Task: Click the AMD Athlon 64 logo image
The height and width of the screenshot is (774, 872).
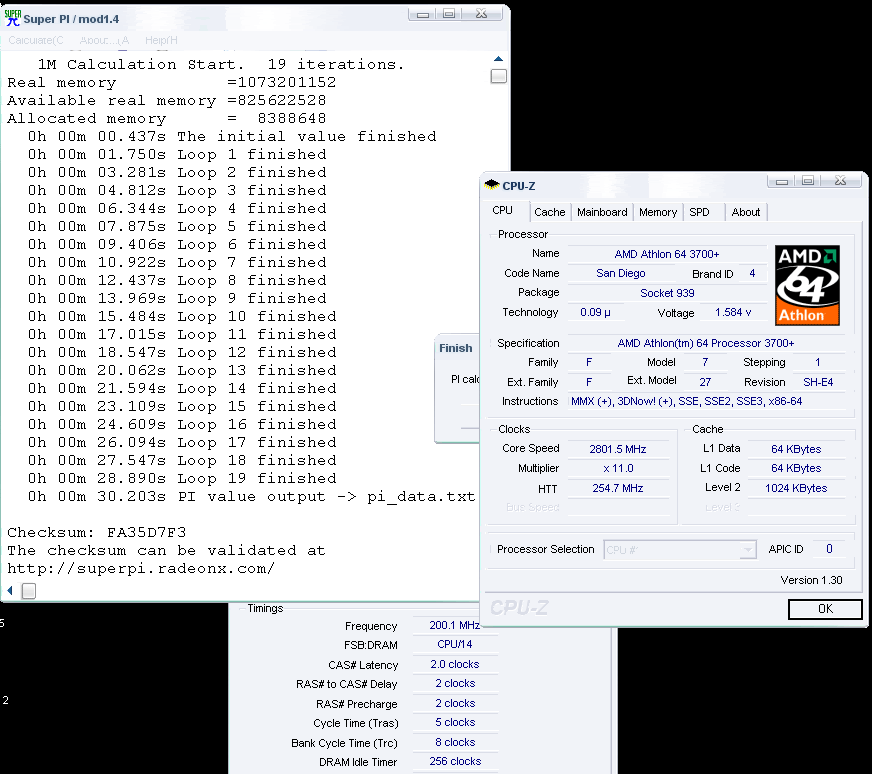Action: pos(807,285)
